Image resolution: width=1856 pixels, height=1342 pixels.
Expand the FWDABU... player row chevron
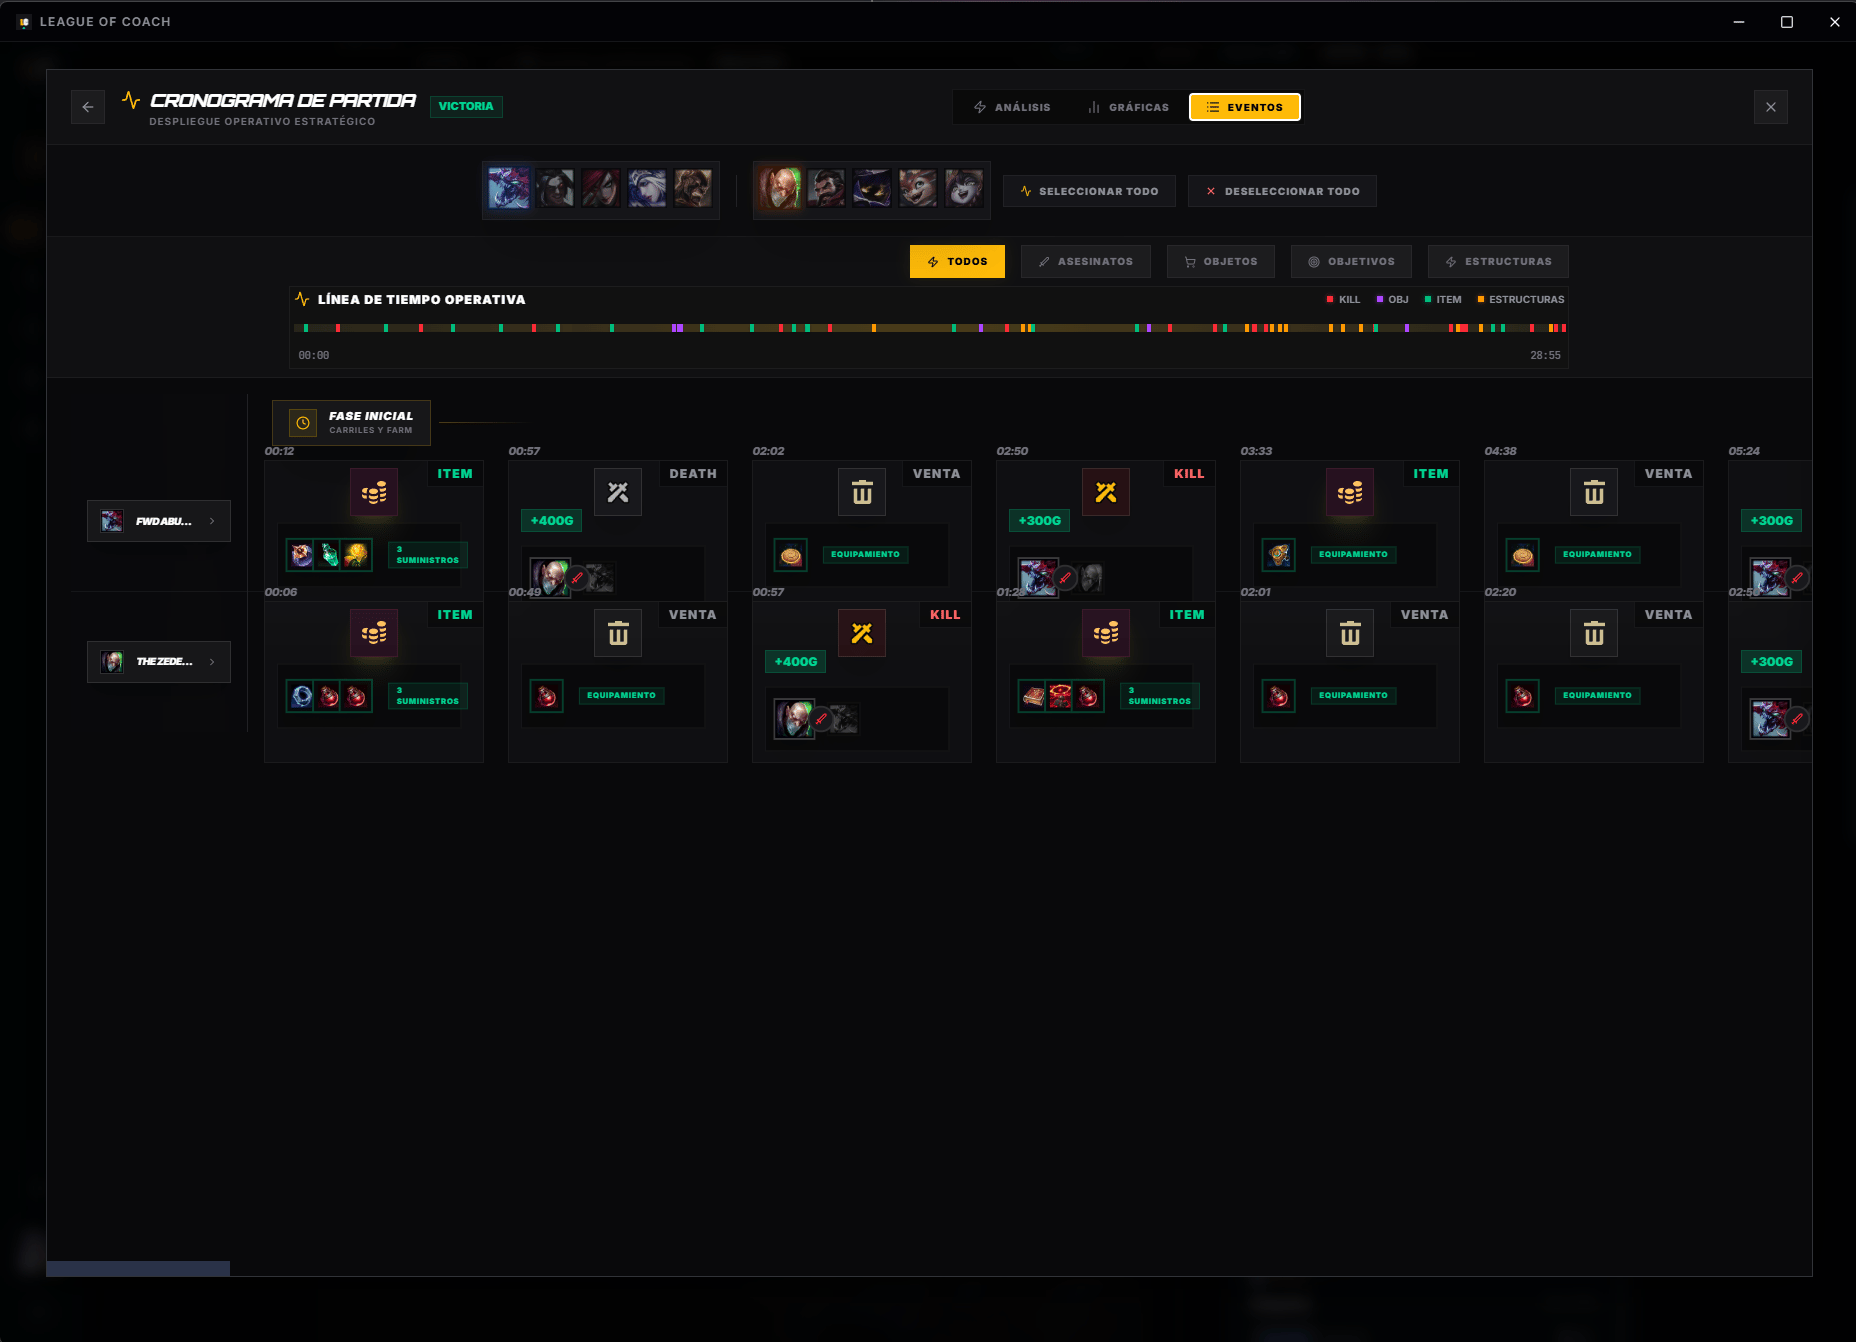(x=212, y=521)
